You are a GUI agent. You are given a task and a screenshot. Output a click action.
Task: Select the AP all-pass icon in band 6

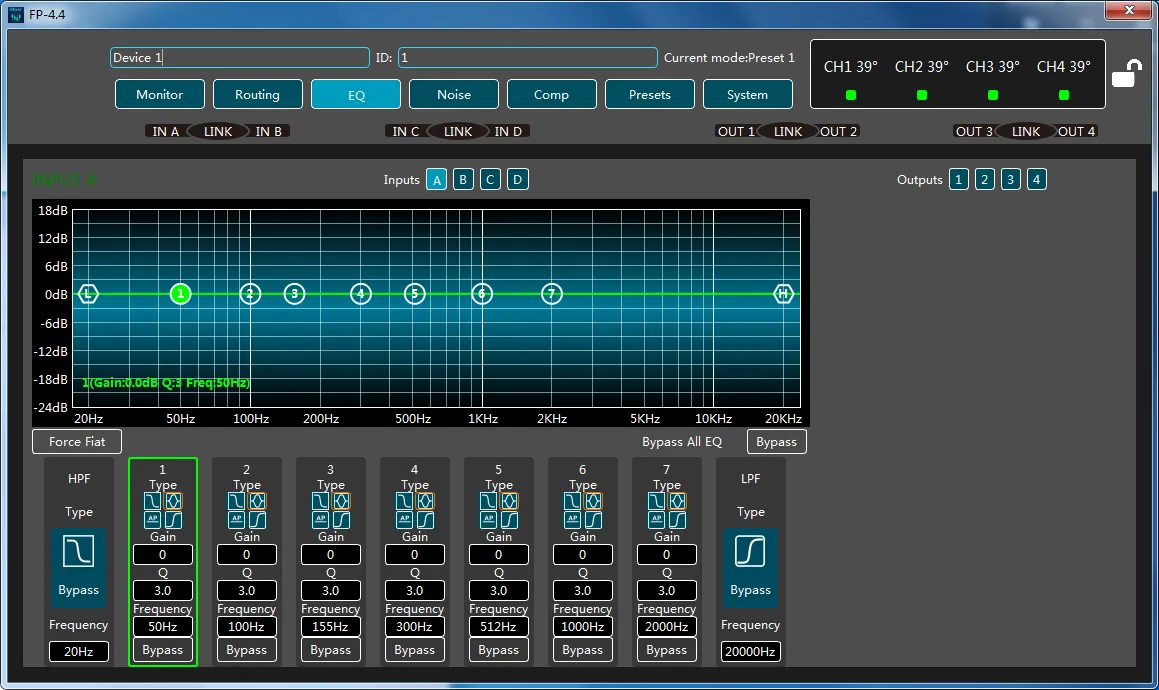(x=572, y=520)
